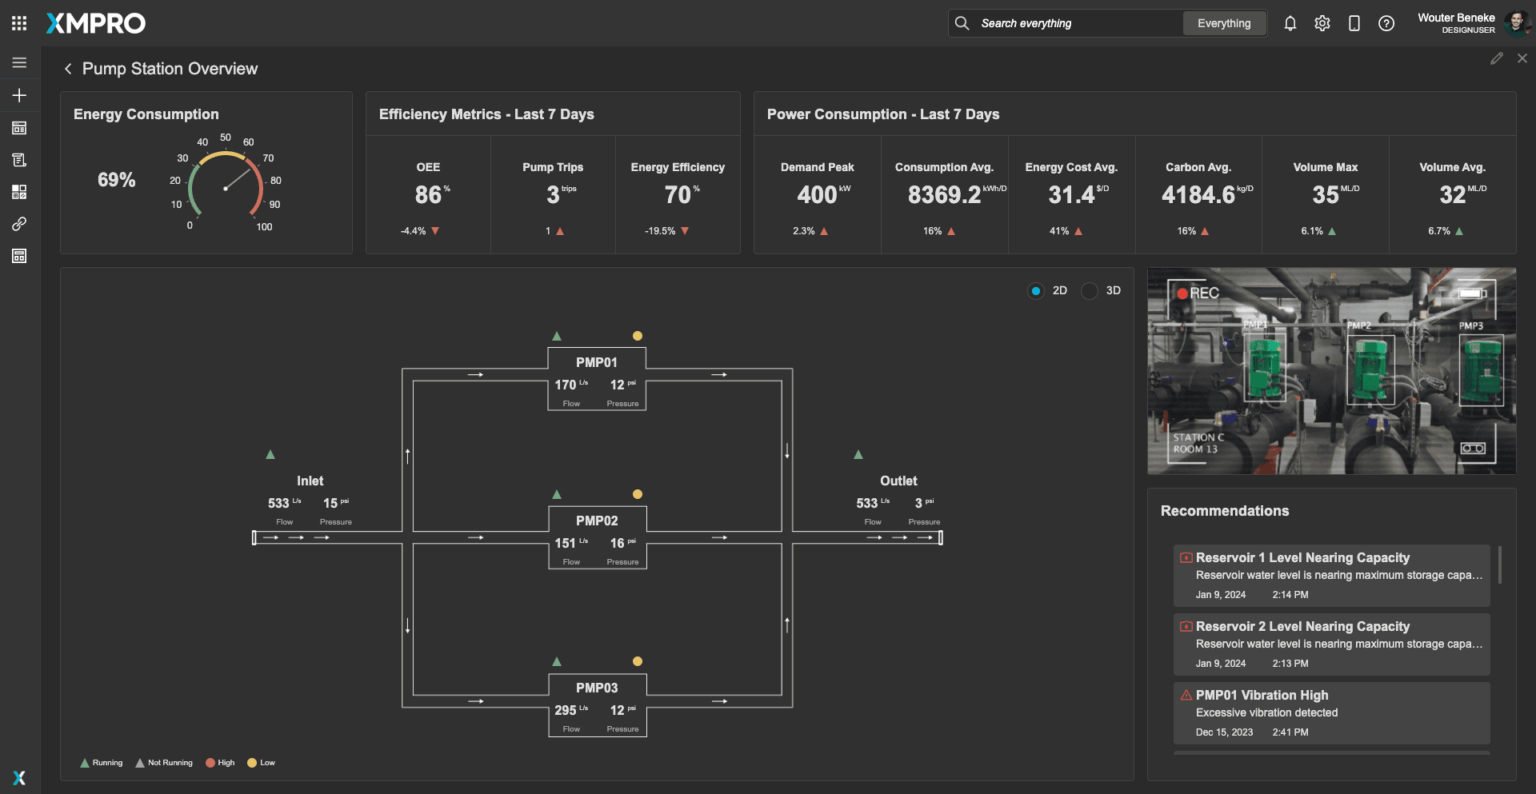Go back using arrow beside Pump Station Overview
Image resolution: width=1536 pixels, height=794 pixels.
click(68, 69)
